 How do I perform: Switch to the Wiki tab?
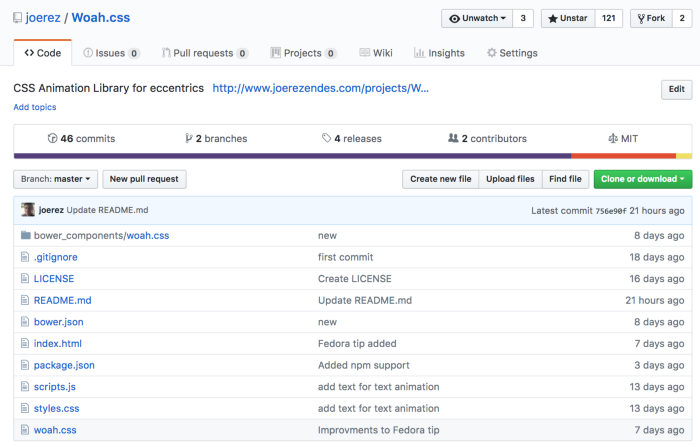[376, 53]
